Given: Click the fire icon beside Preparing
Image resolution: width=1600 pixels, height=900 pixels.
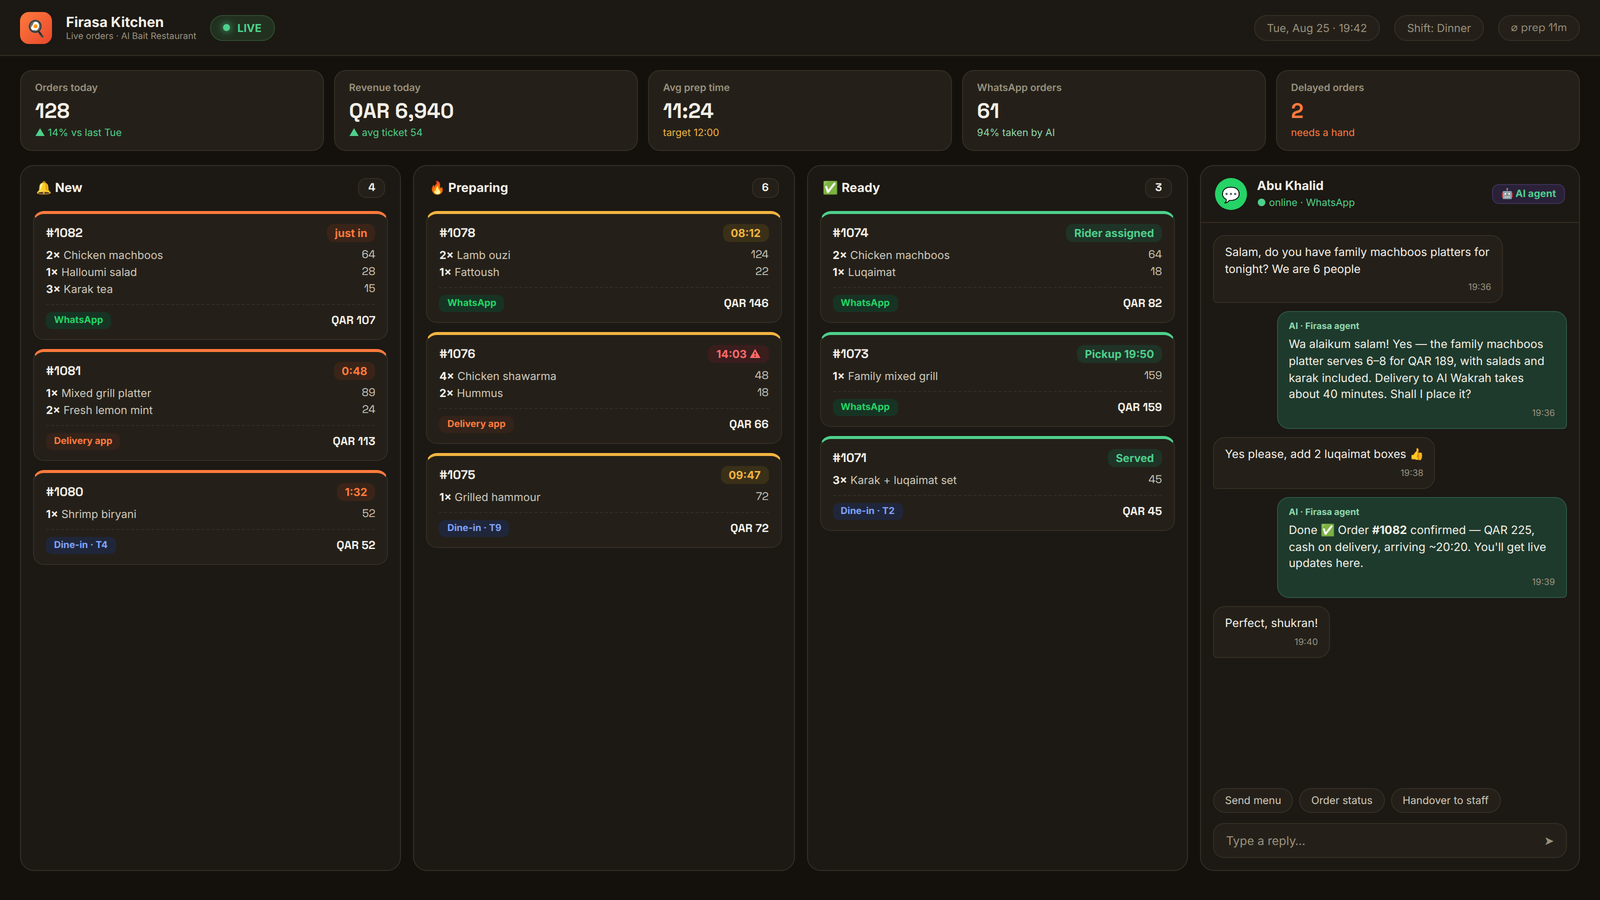Looking at the screenshot, I should [x=437, y=188].
